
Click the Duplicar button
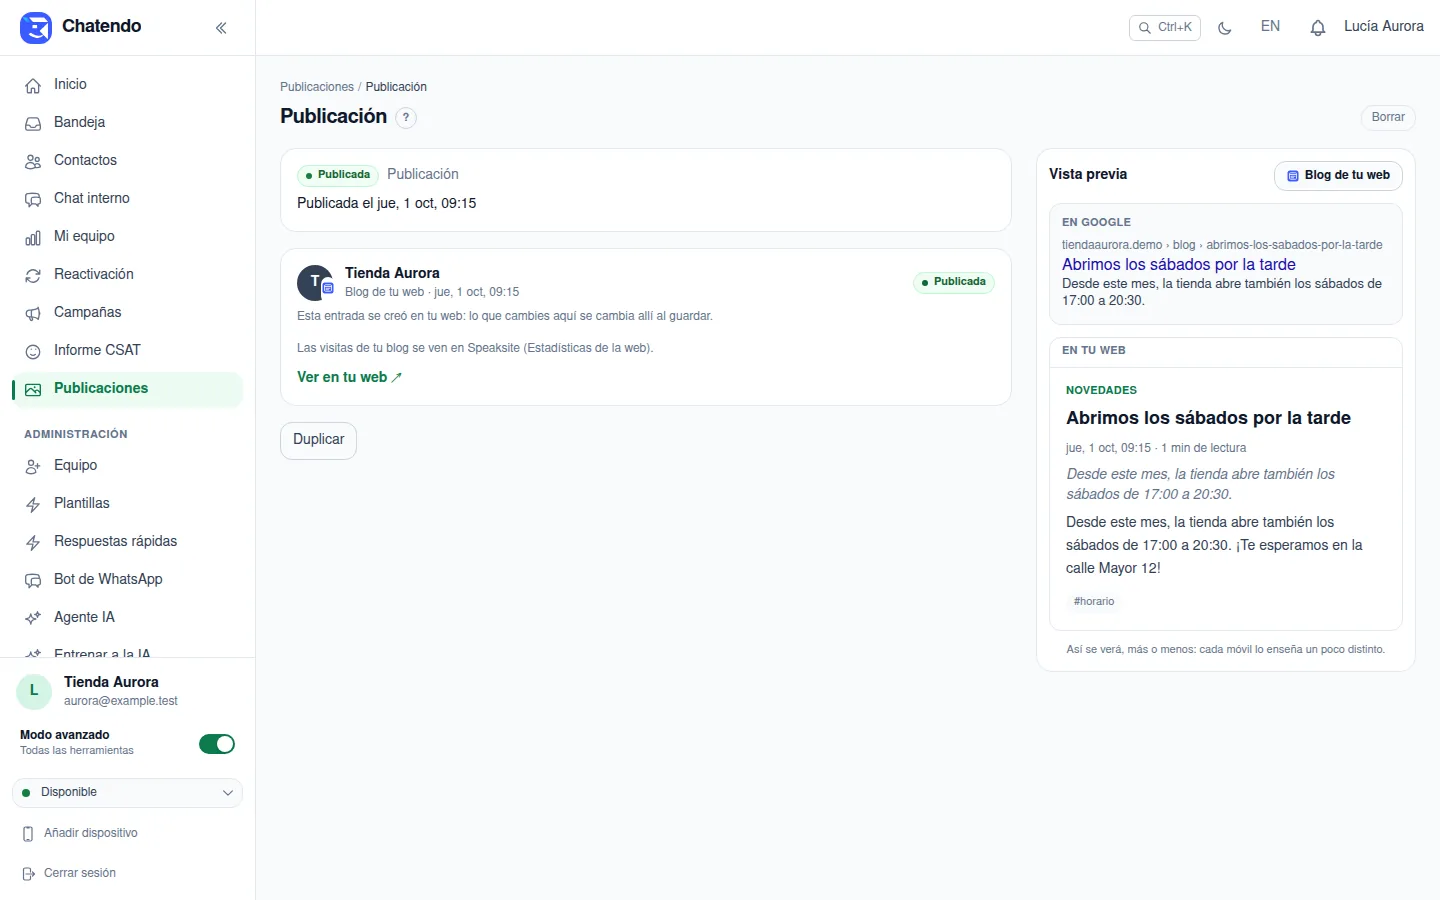point(318,440)
